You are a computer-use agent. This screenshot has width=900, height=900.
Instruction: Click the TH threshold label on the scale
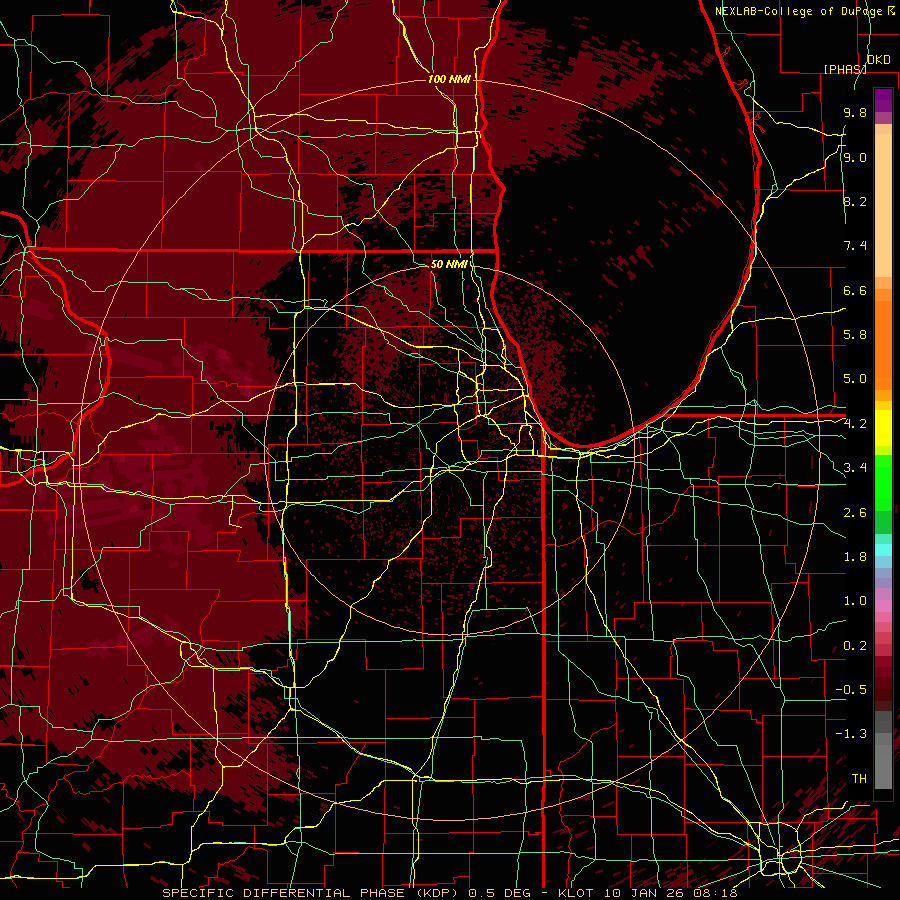[x=859, y=778]
